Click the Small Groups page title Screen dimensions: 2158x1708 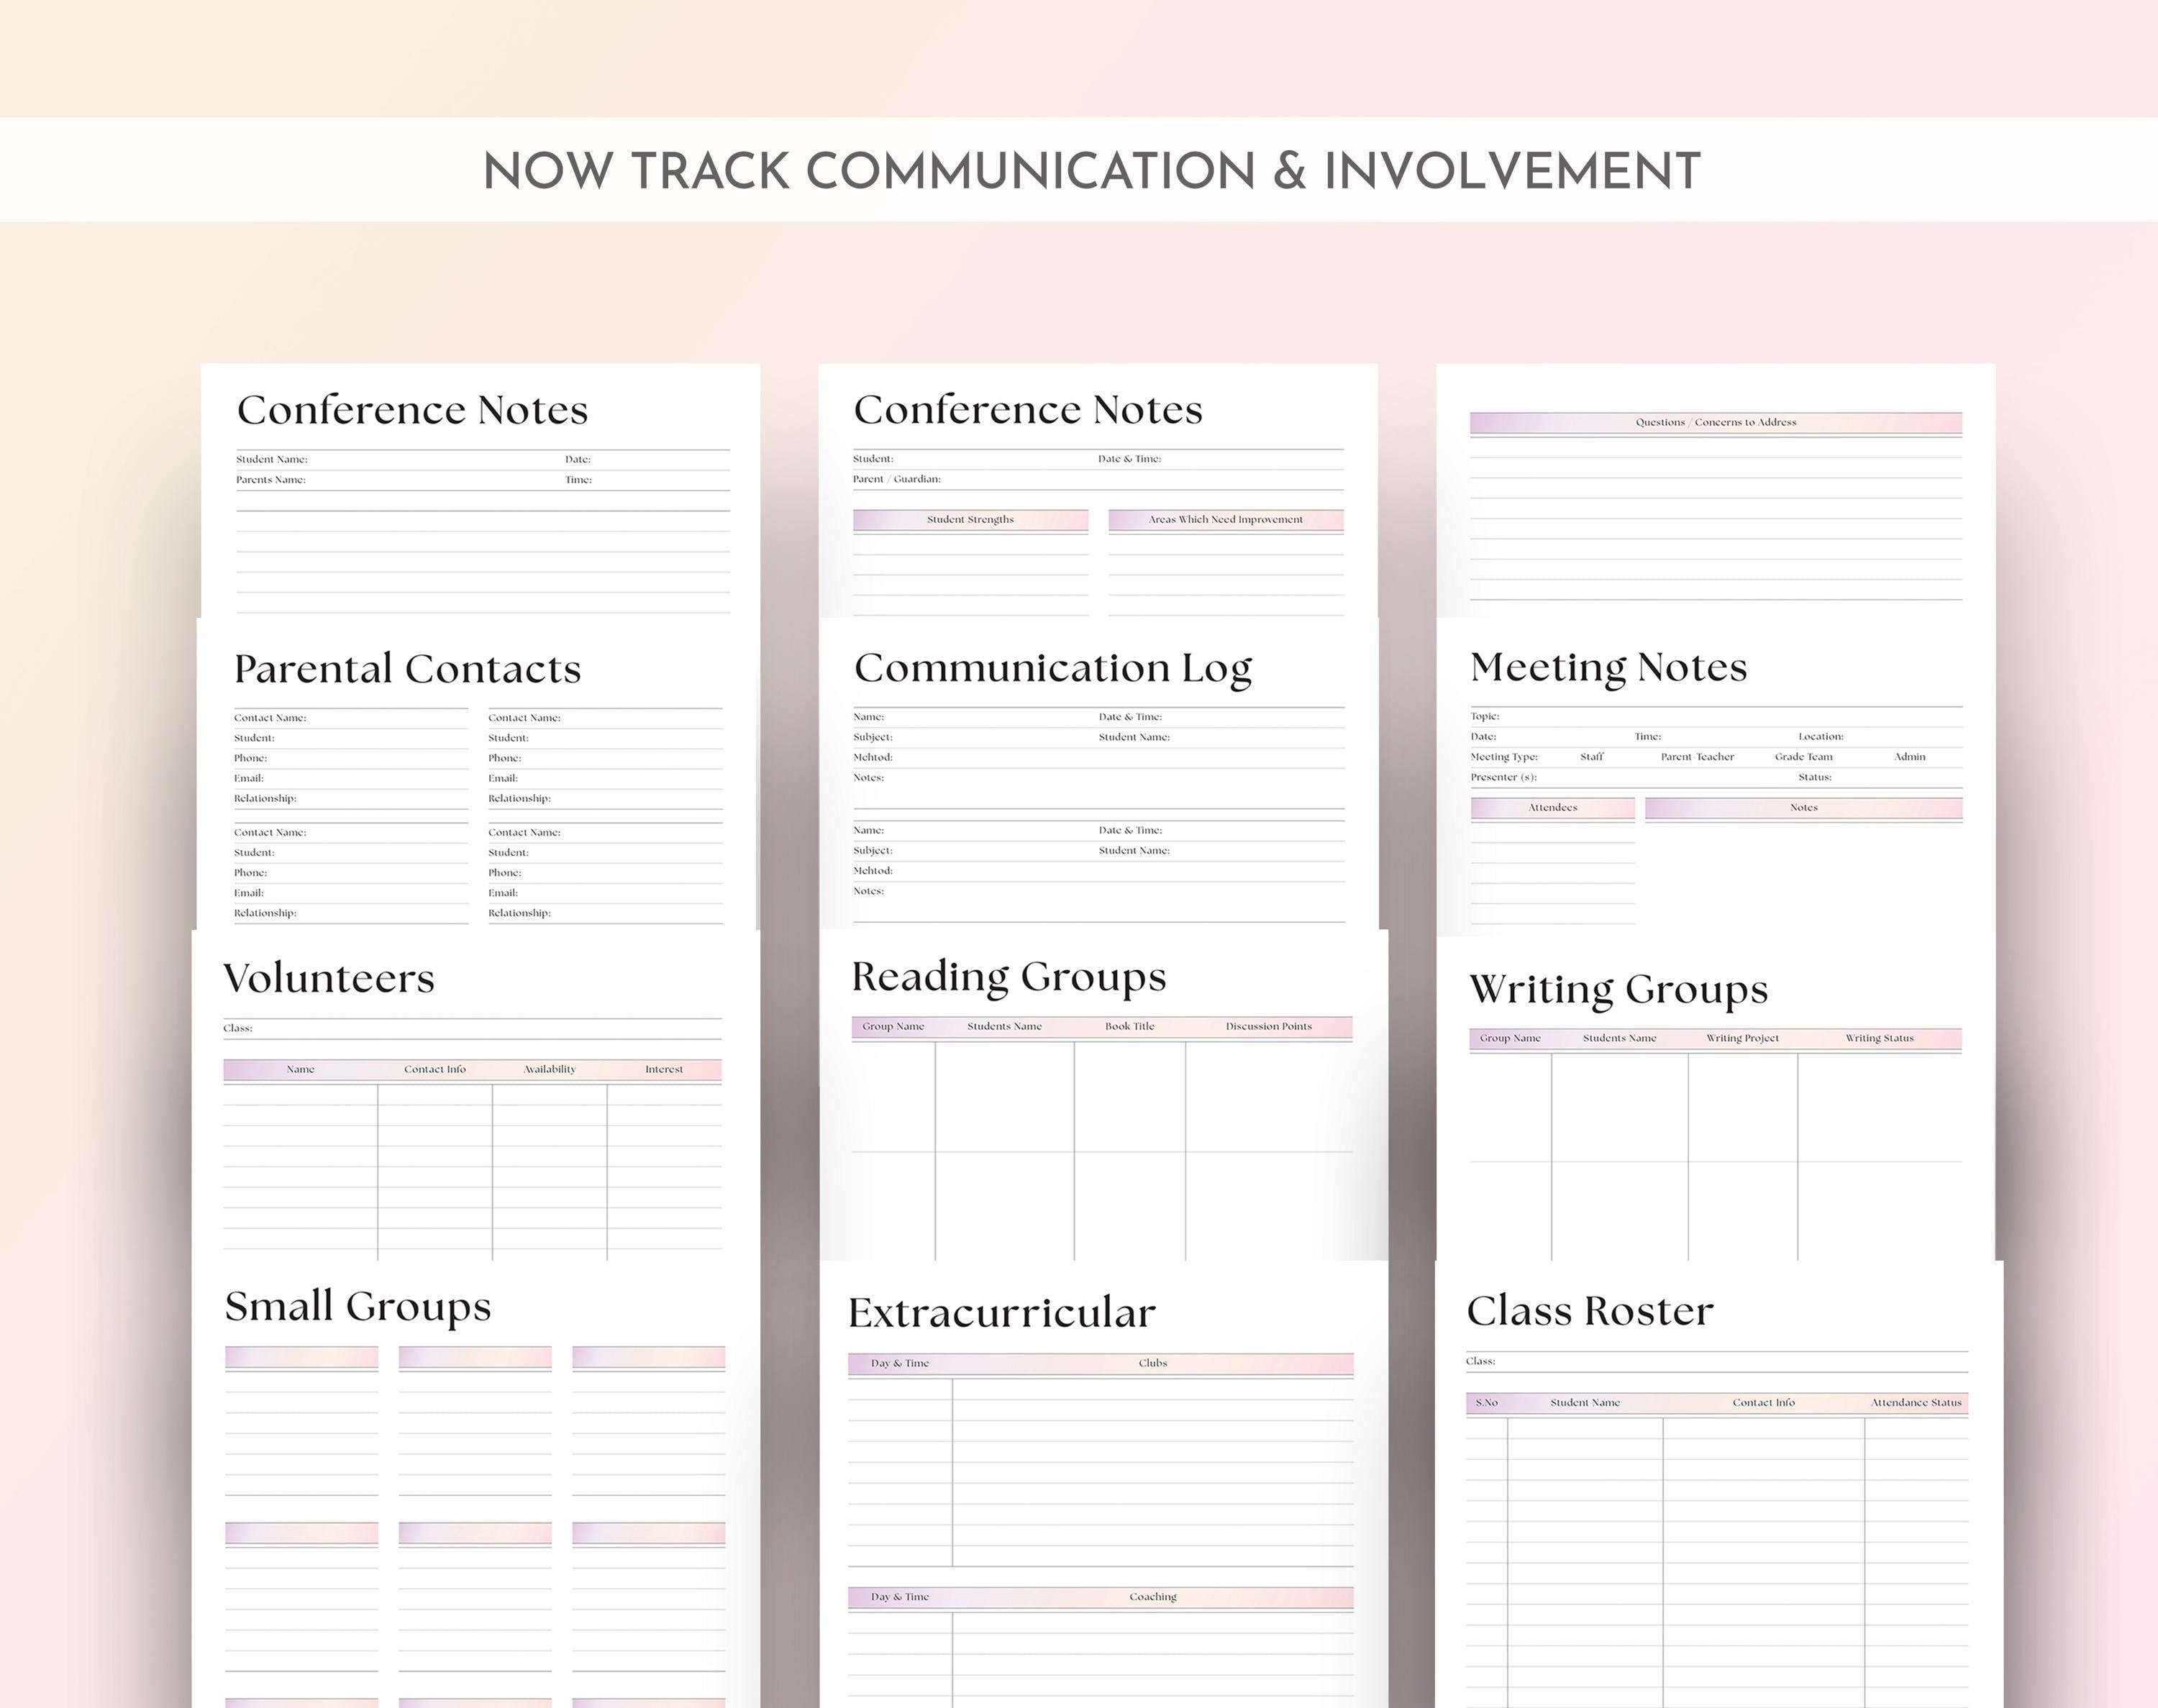point(357,1306)
